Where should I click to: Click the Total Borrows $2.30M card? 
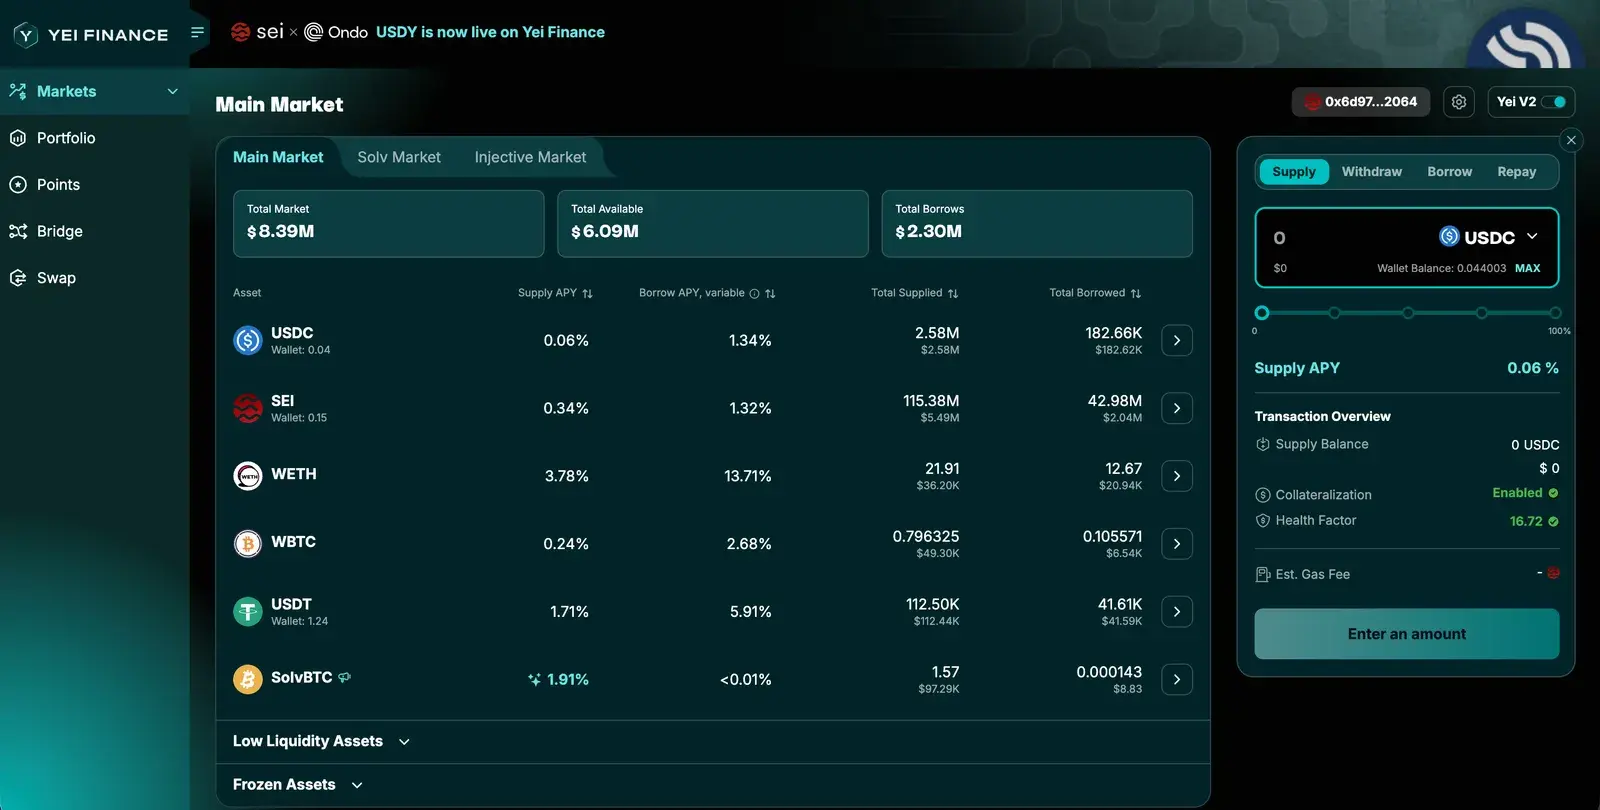[x=1037, y=224]
